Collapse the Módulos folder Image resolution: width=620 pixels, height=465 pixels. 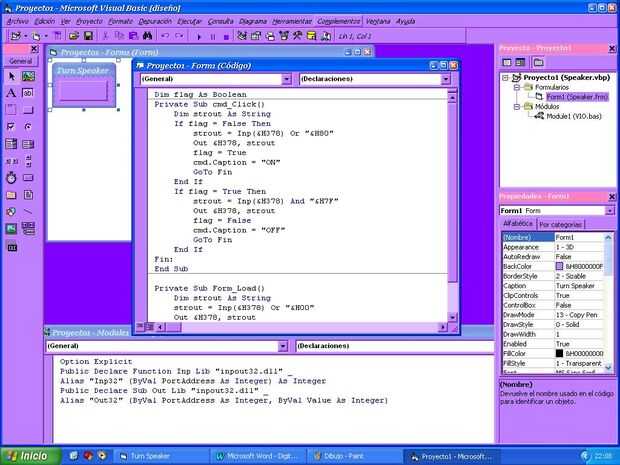(517, 107)
